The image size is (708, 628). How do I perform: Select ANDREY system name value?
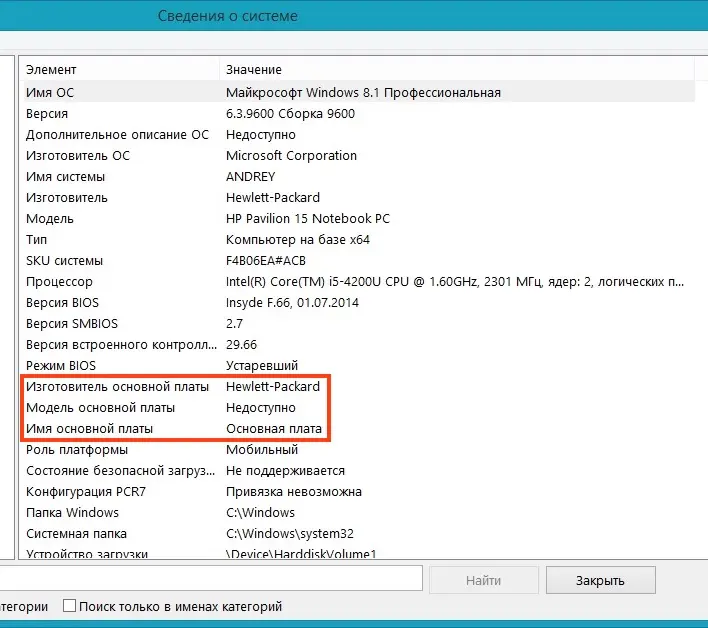pyautogui.click(x=251, y=177)
